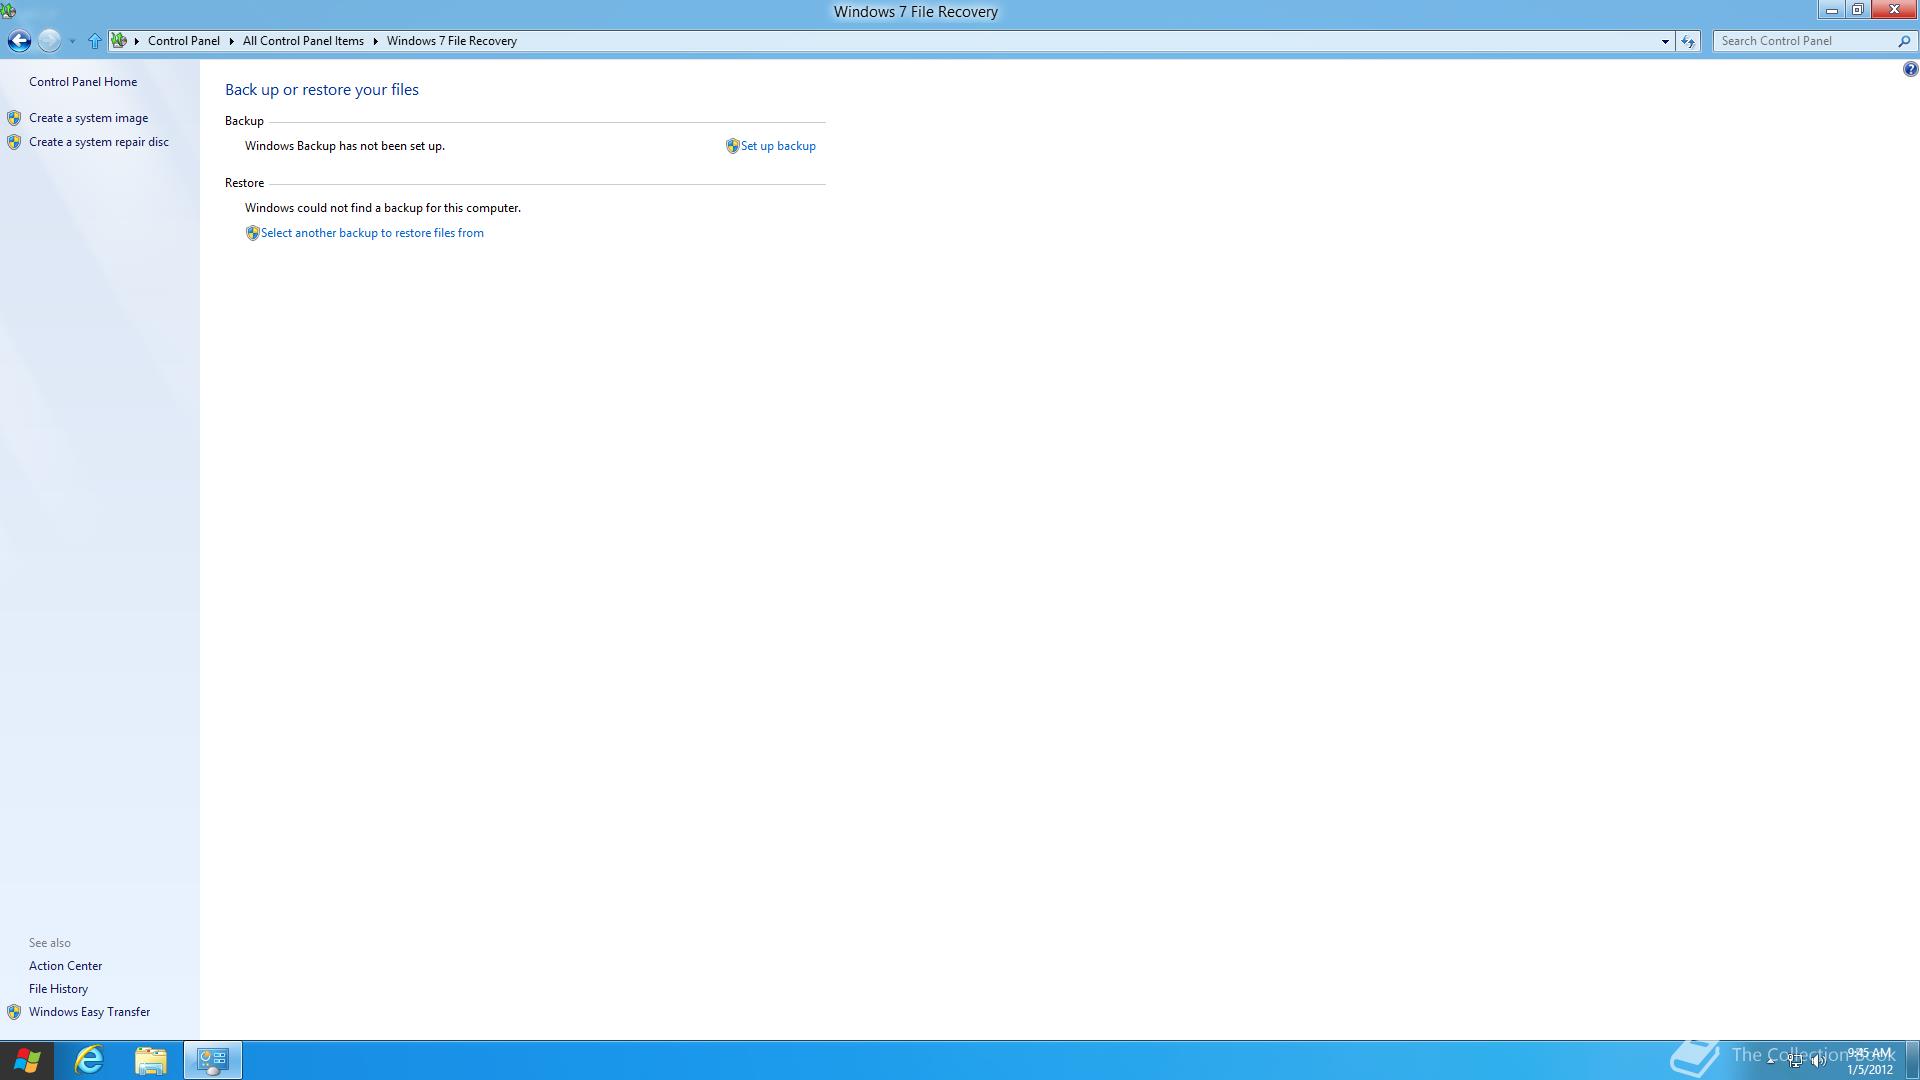
Task: Click the volume speaker tray icon
Action: point(1818,1061)
